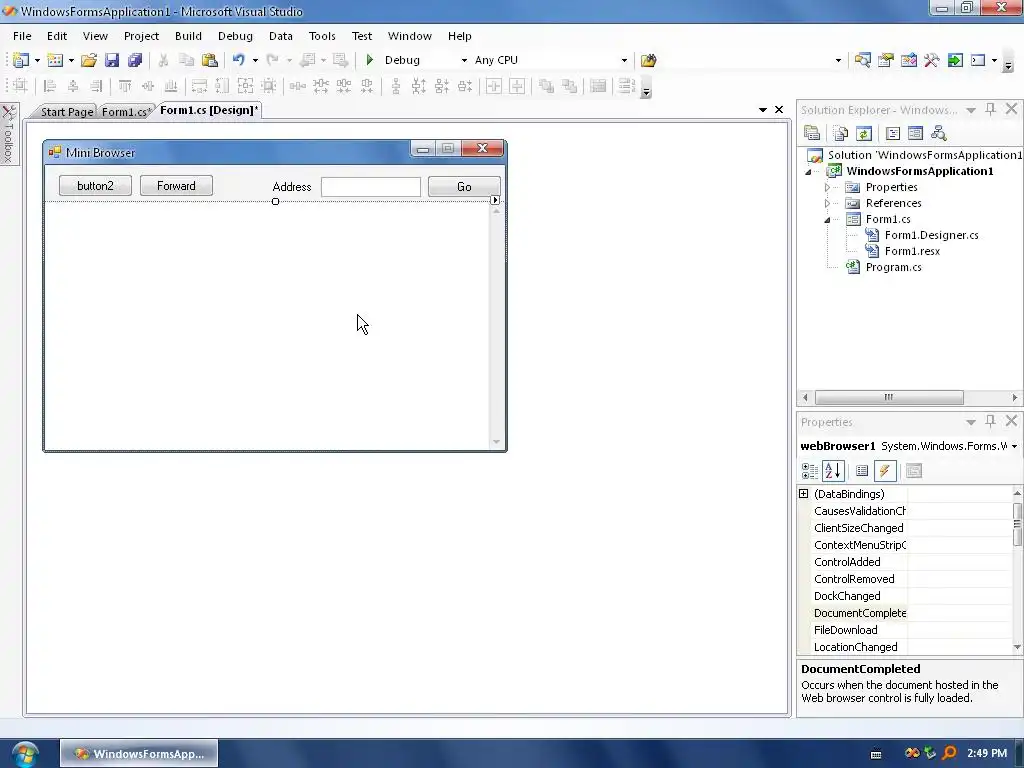Start debugging with the green play arrow
This screenshot has height=768, width=1024.
370,60
